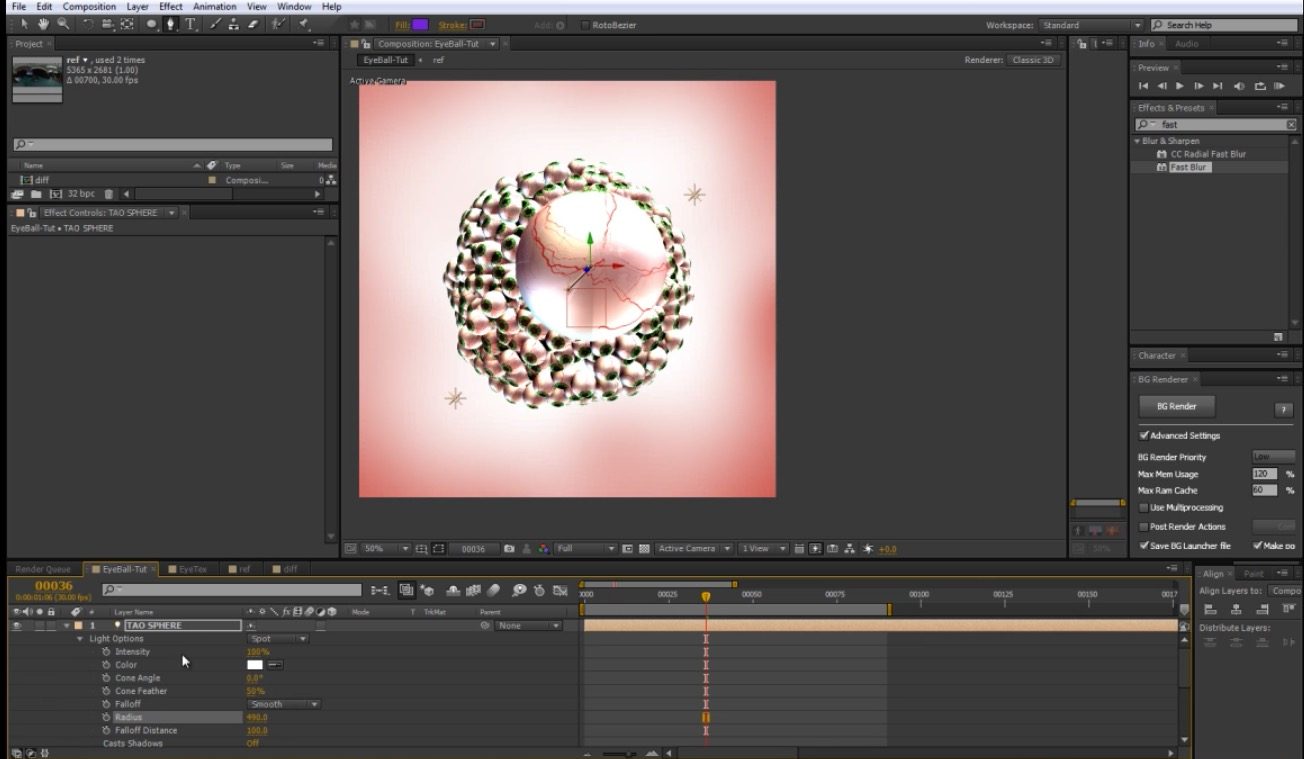This screenshot has height=759, width=1304.
Task: Click the reset exposure icon in viewer
Action: click(x=867, y=549)
